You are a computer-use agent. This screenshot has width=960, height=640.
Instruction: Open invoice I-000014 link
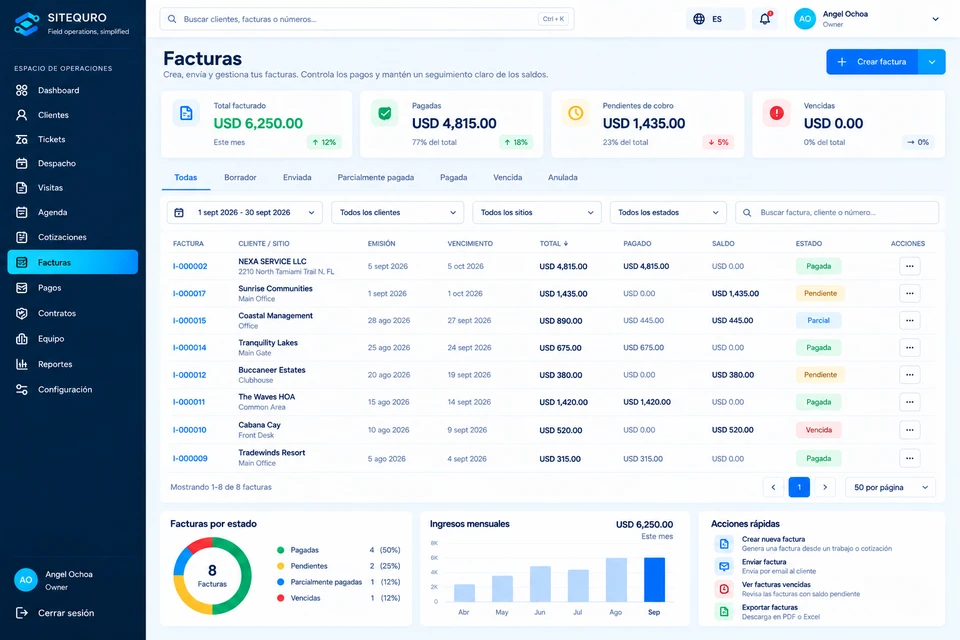(x=189, y=348)
